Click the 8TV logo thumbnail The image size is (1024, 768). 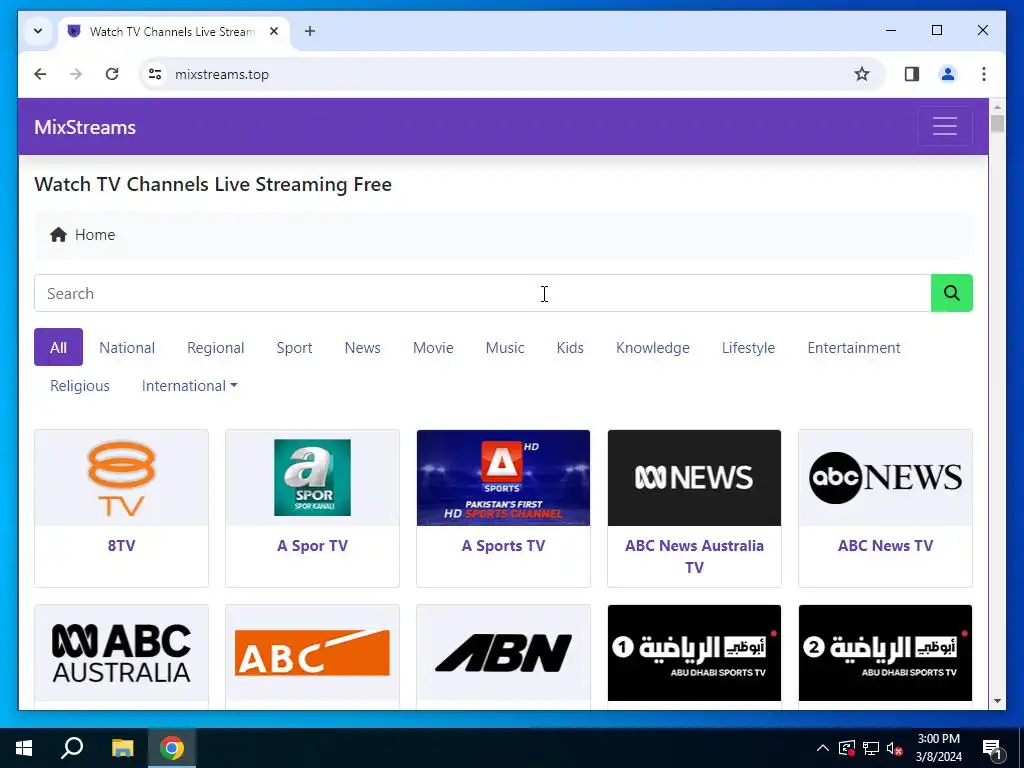tap(121, 477)
